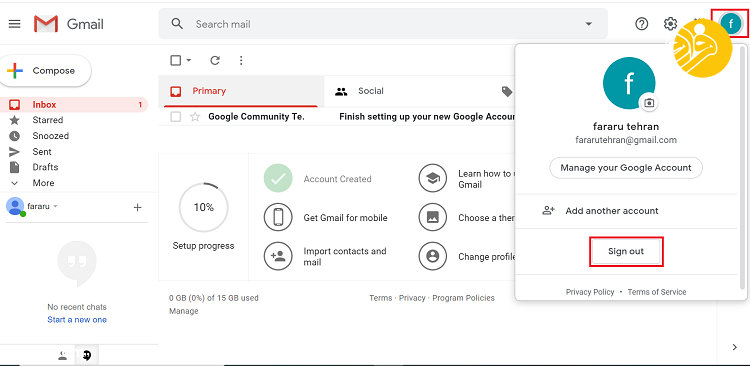Click the Promotions tag icon tab
This screenshot has width=750, height=366.
507,91
